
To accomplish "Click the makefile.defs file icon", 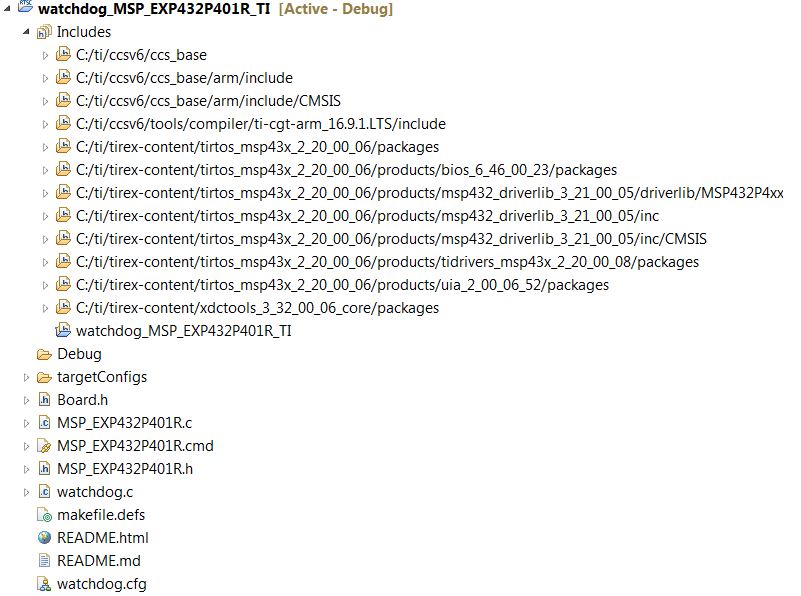I will pyautogui.click(x=44, y=515).
